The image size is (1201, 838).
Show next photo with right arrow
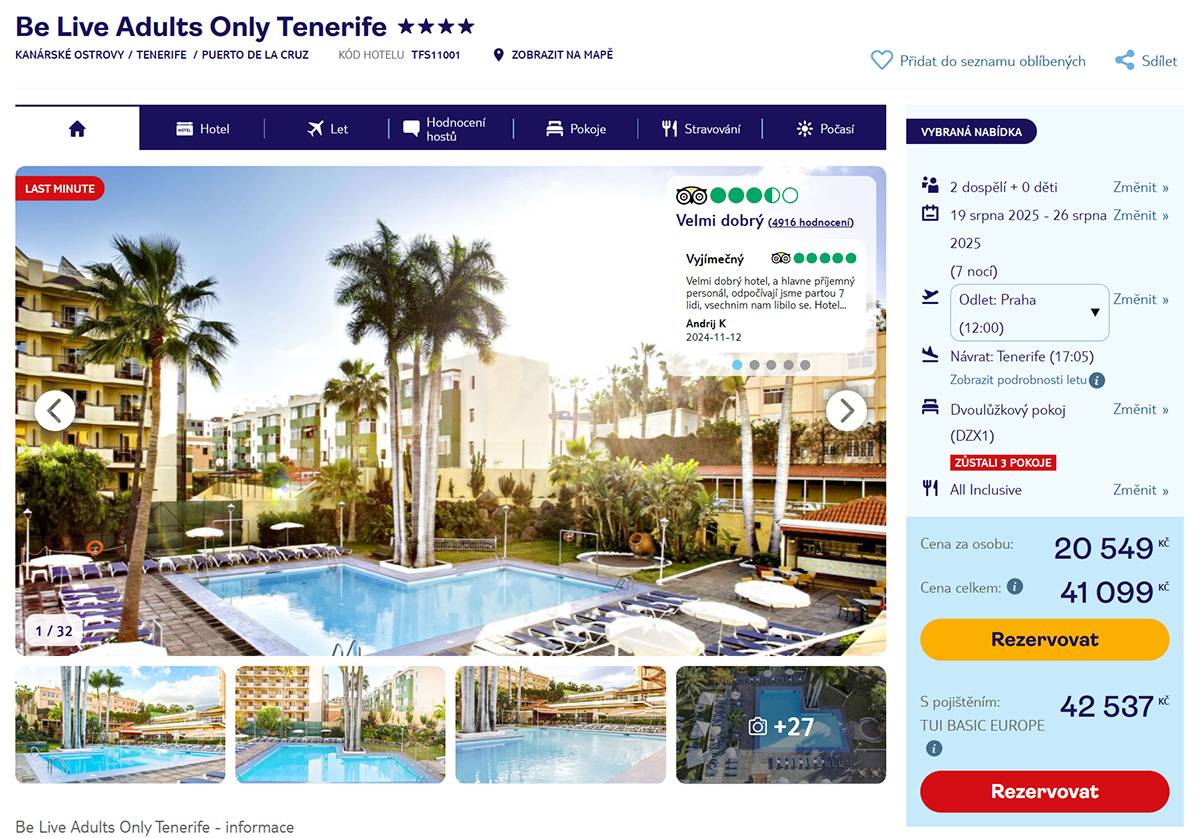tap(847, 410)
